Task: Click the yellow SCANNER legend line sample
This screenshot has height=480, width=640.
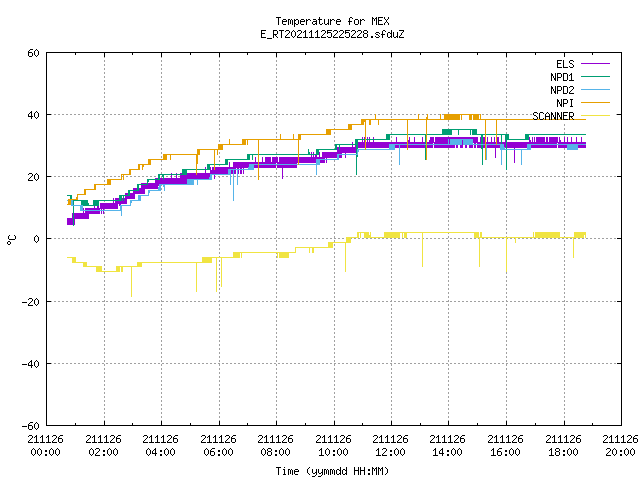Action: pos(595,116)
